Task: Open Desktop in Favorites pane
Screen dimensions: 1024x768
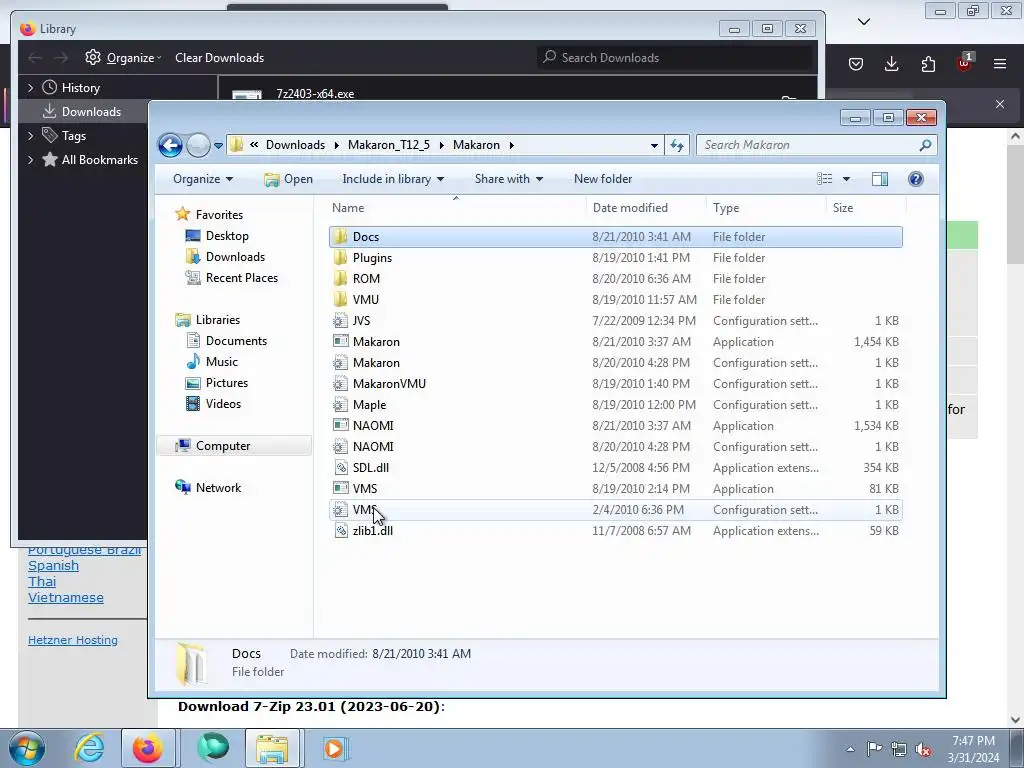Action: pyautogui.click(x=226, y=236)
